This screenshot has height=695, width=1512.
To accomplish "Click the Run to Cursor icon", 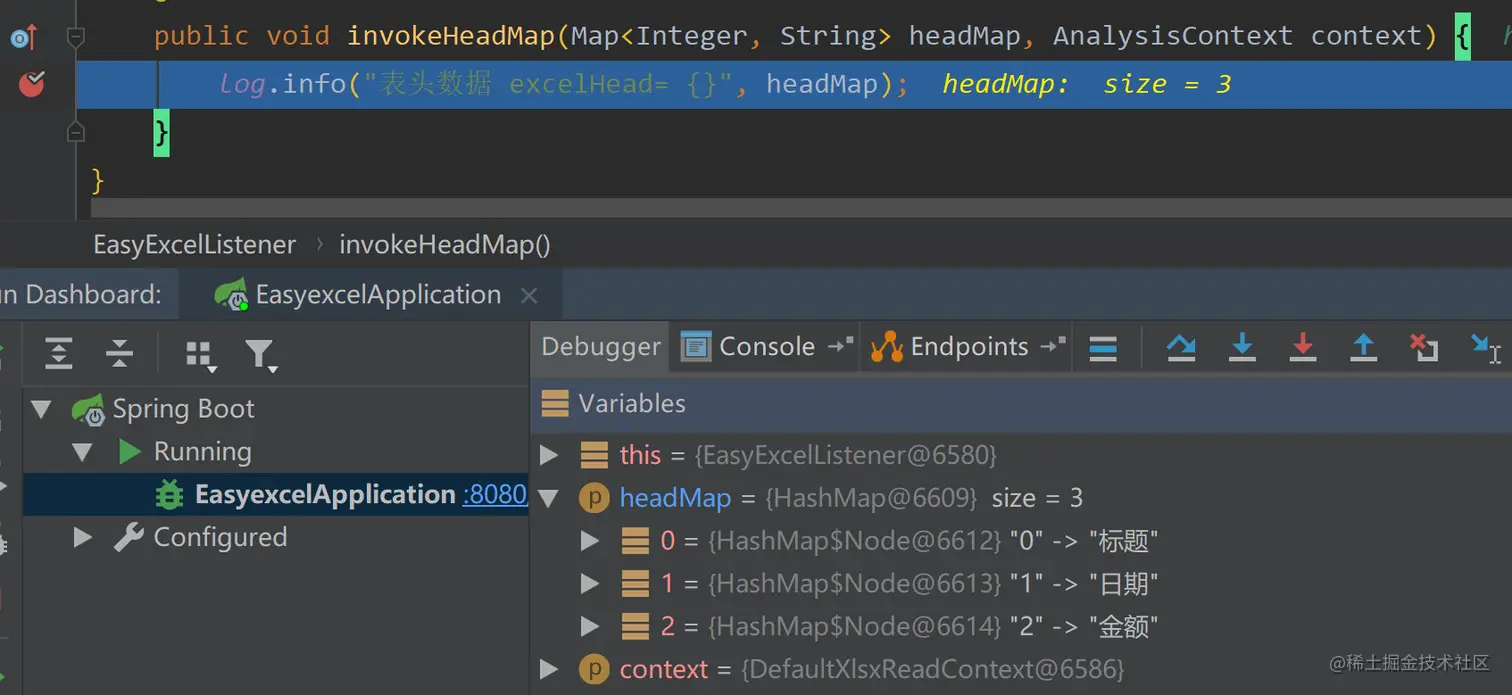I will pos(1485,347).
